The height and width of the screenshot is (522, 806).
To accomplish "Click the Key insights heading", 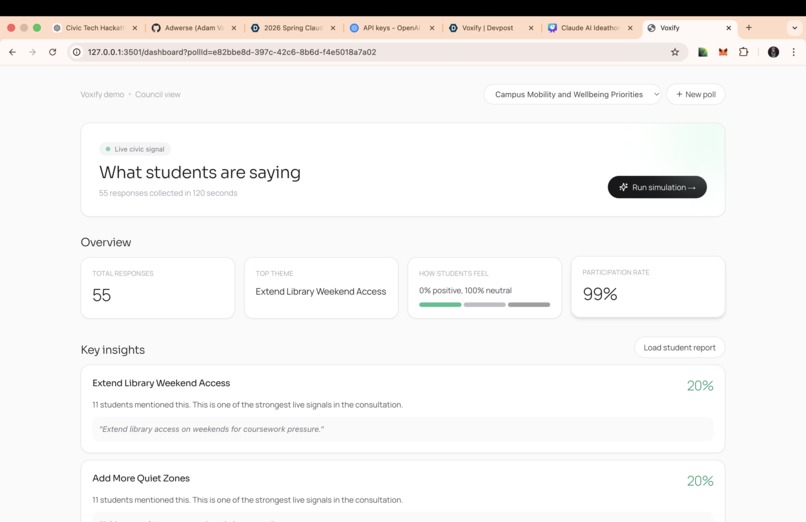I will (x=113, y=350).
